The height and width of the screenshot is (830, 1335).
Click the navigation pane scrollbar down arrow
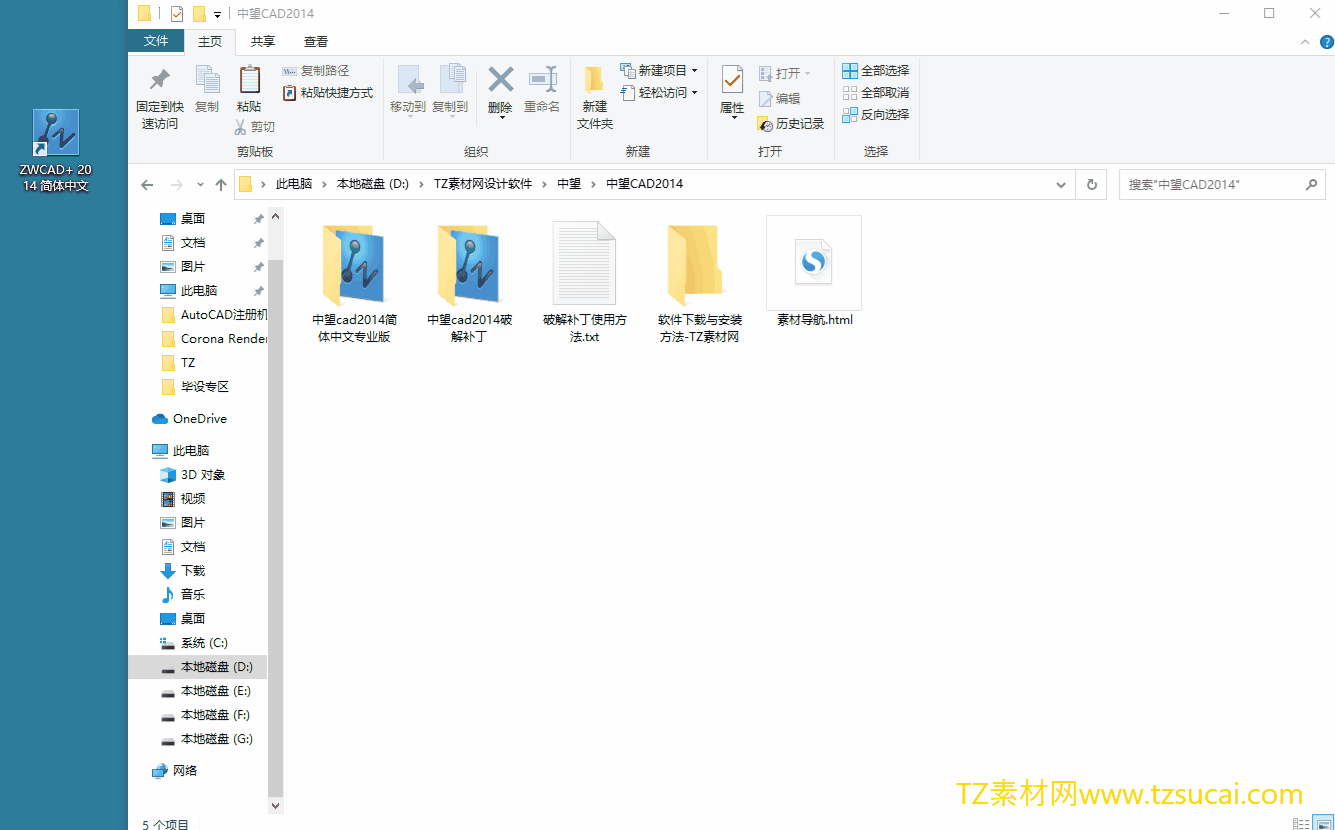pos(276,805)
